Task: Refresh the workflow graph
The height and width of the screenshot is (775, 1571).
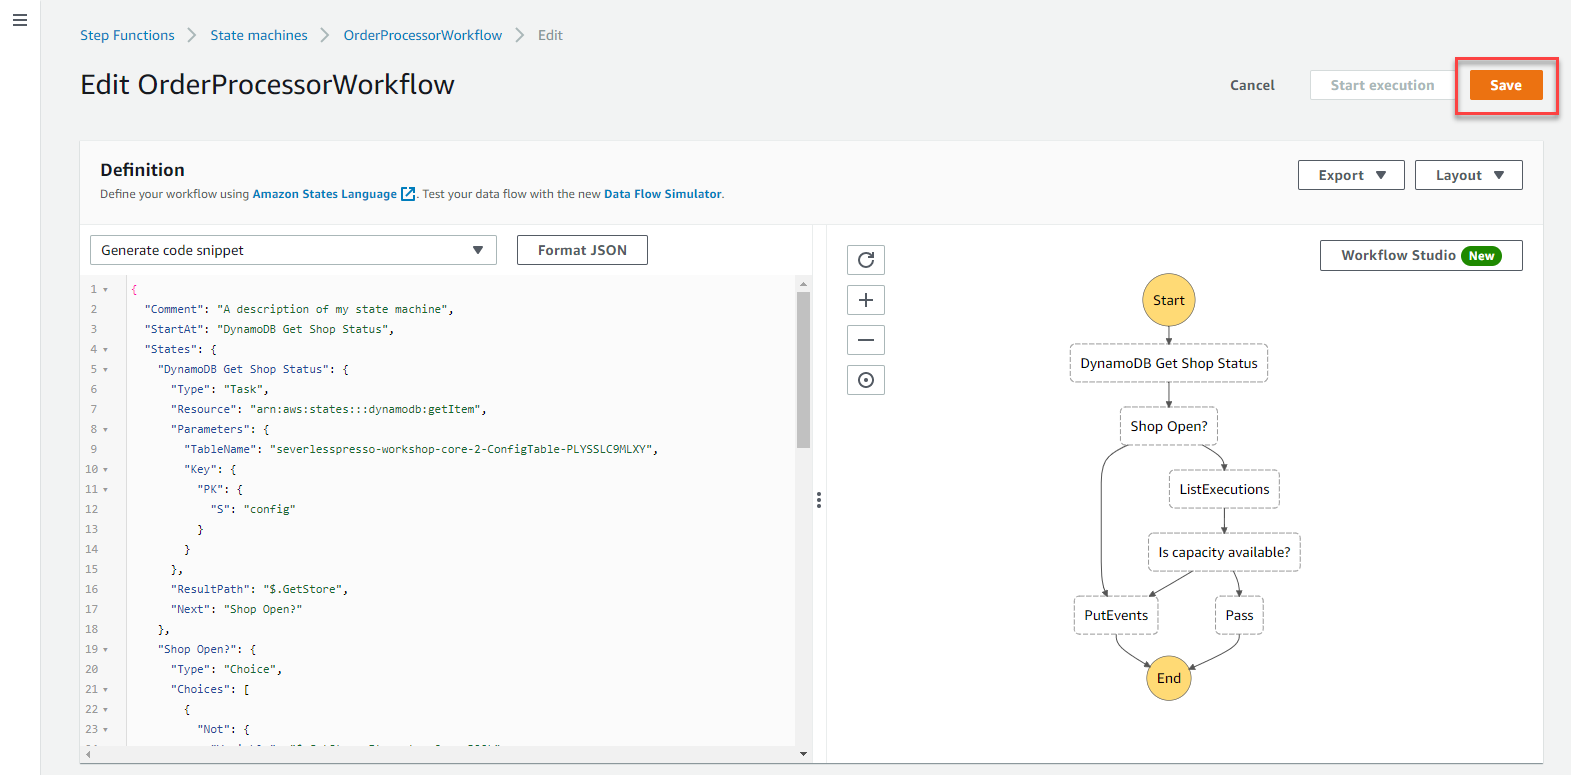Action: pos(866,260)
